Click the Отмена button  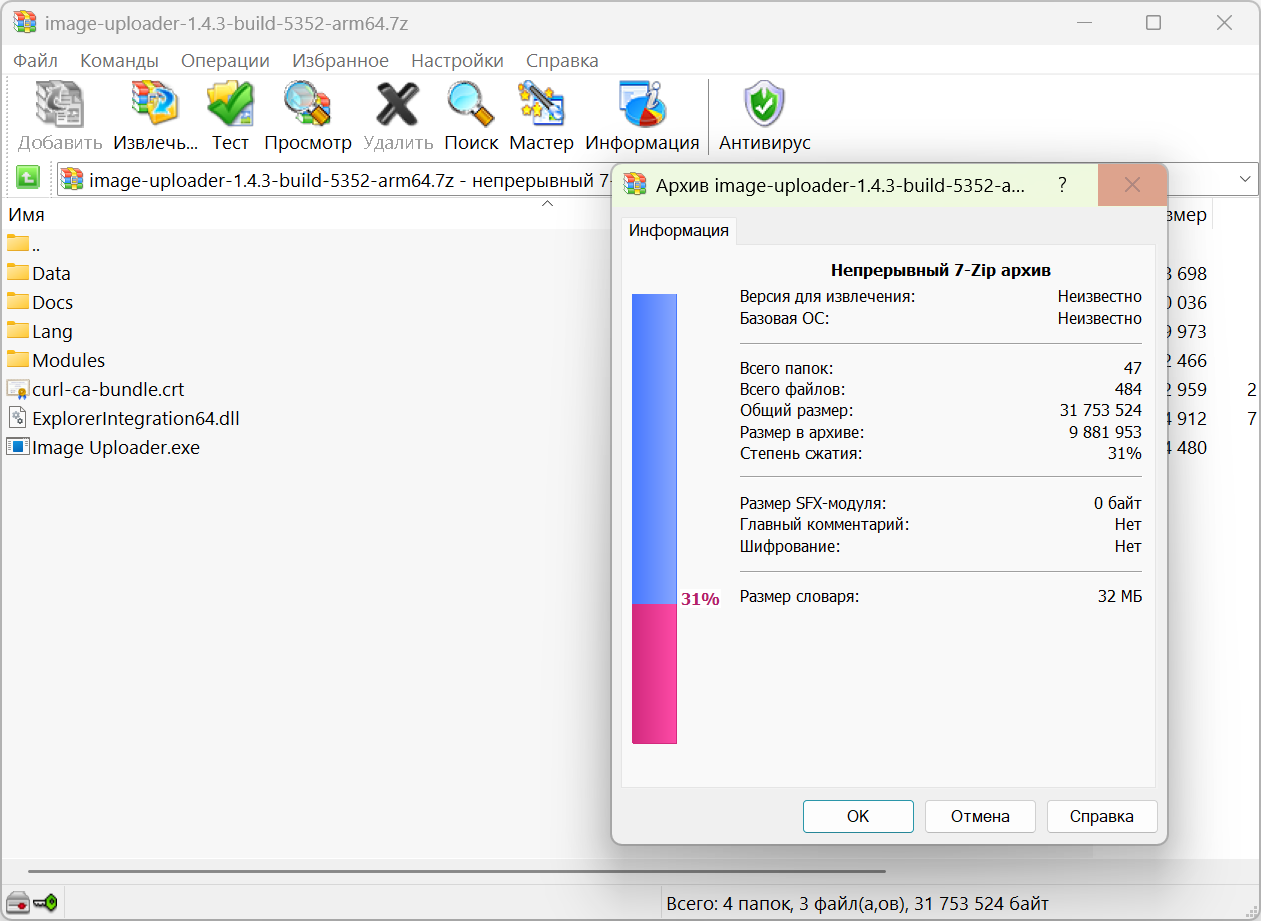(980, 816)
